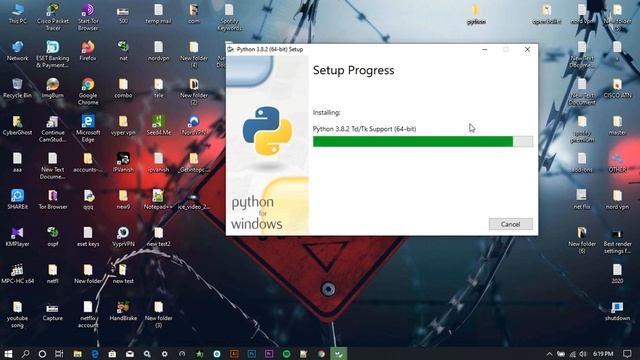Image resolution: width=640 pixels, height=360 pixels.
Task: Select the Firefox desktop shortcut
Action: click(88, 51)
